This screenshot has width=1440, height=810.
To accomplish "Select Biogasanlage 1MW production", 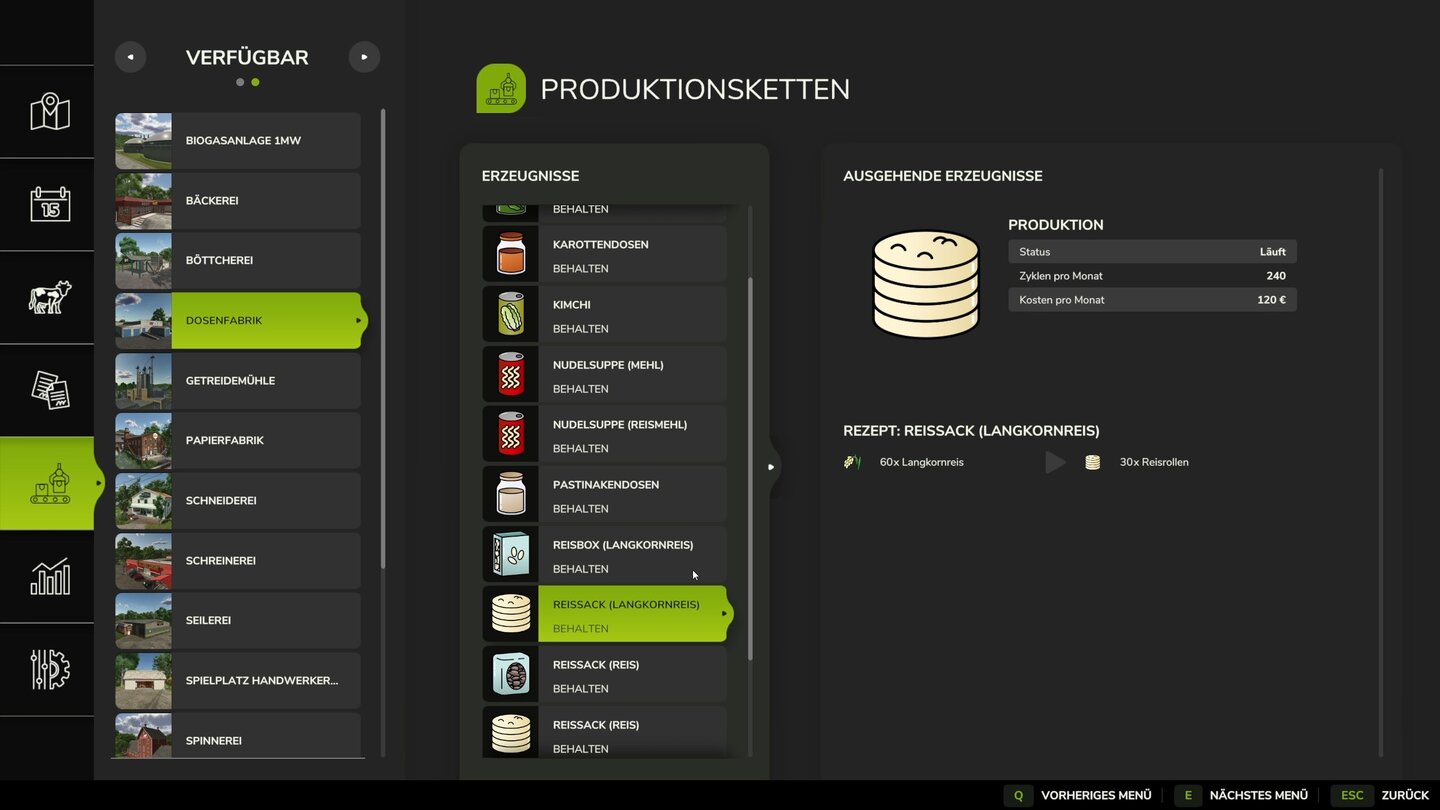I will coord(238,141).
